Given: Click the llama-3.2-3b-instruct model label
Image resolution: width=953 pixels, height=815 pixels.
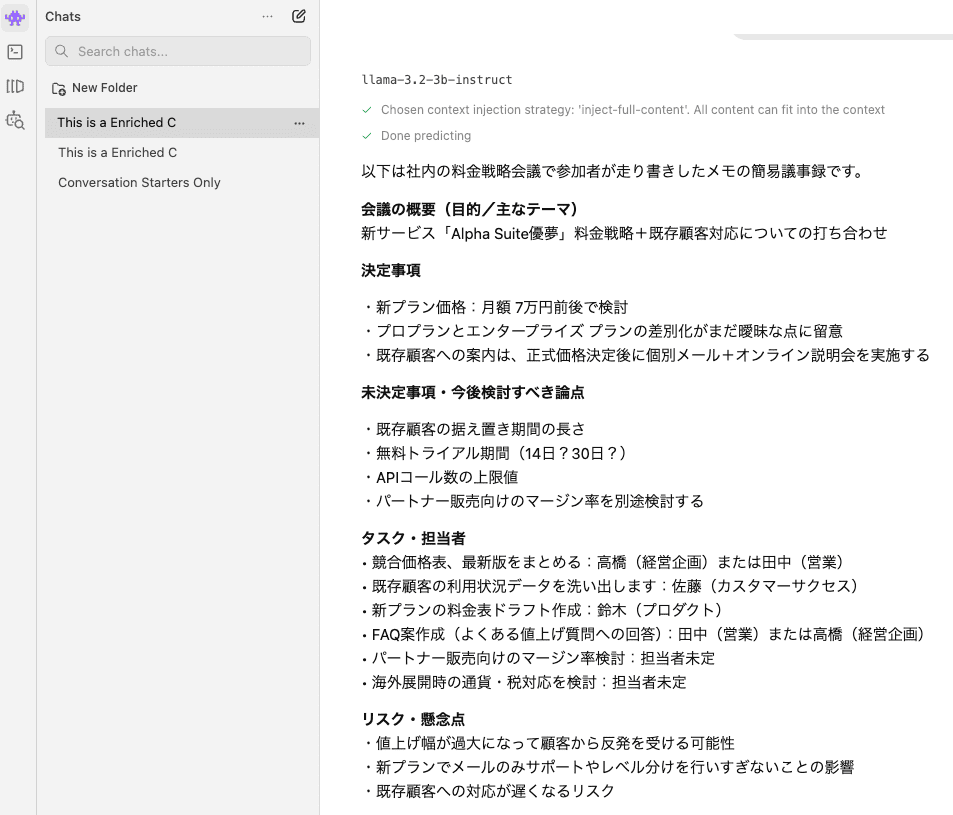Looking at the screenshot, I should pos(437,80).
